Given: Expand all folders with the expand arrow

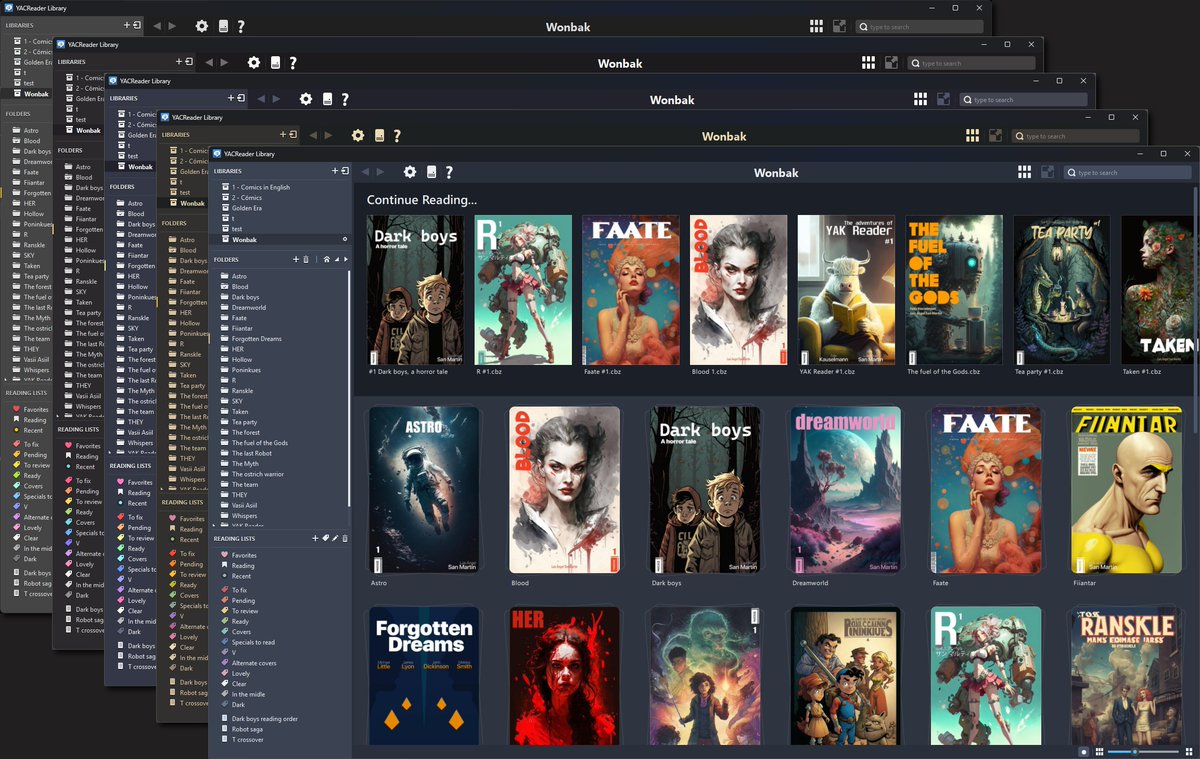Looking at the screenshot, I should (x=346, y=259).
